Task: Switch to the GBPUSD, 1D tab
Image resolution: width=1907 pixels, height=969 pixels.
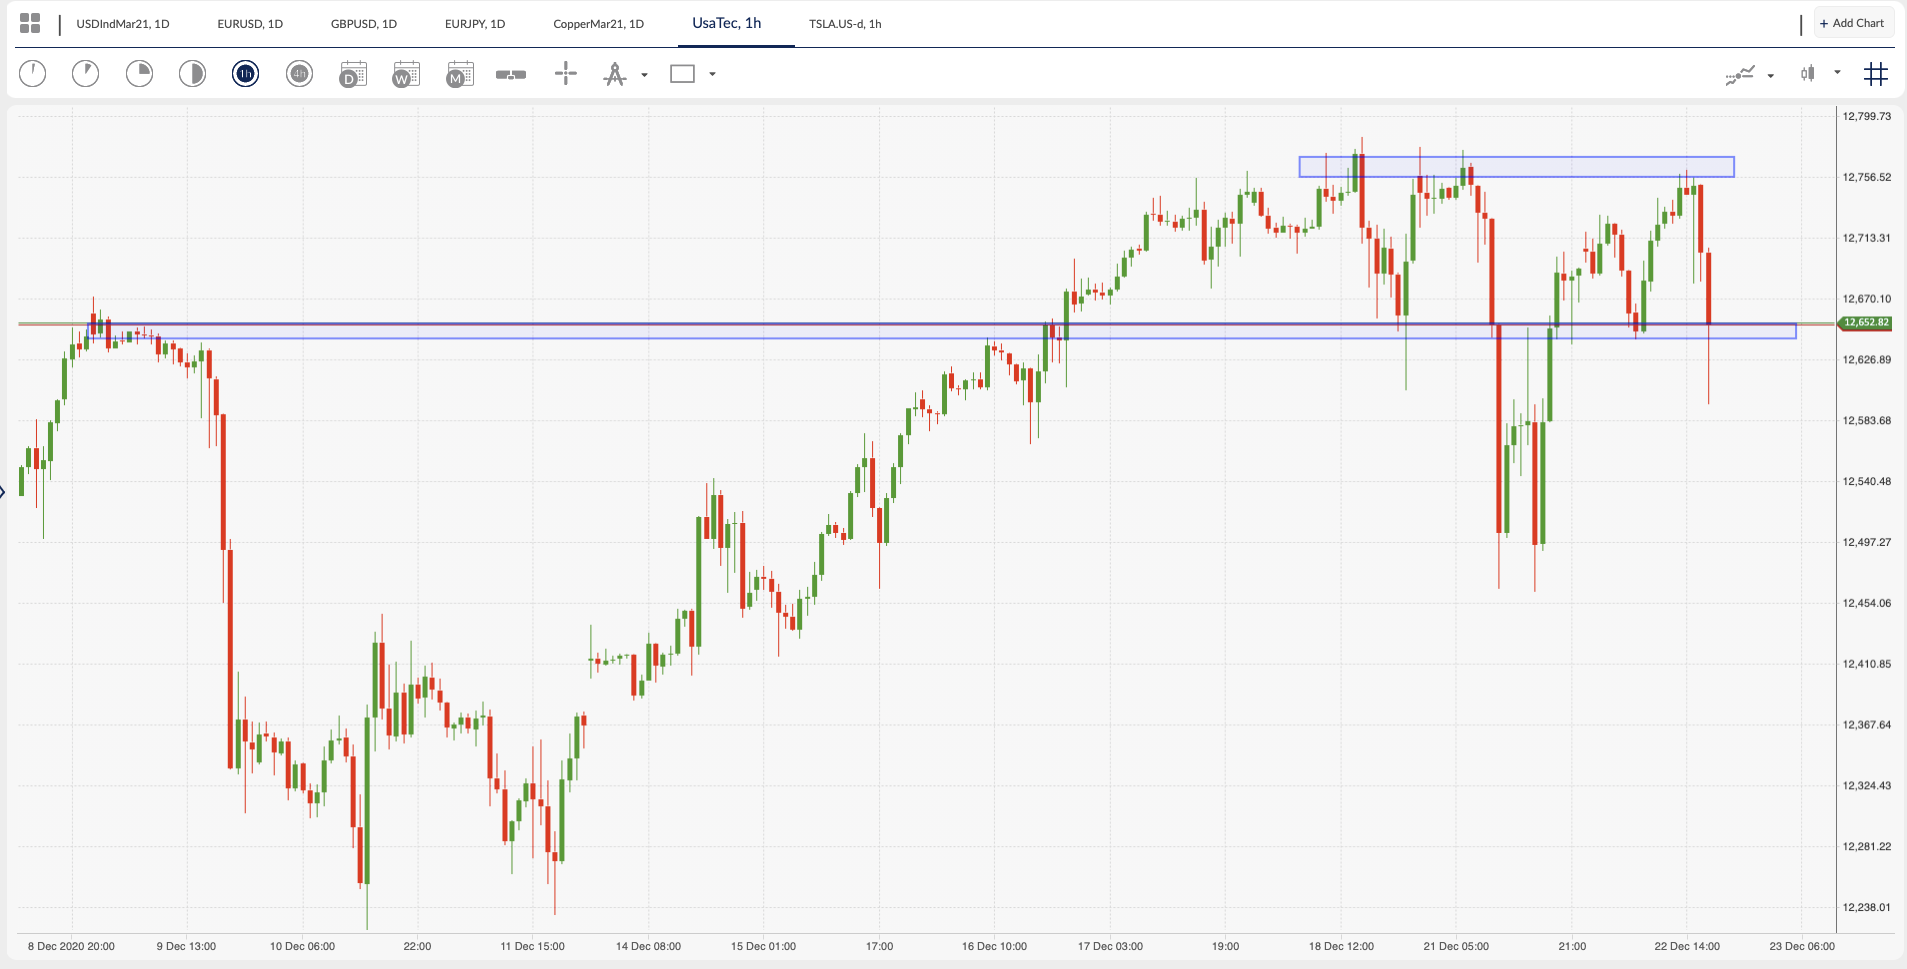Action: point(364,24)
